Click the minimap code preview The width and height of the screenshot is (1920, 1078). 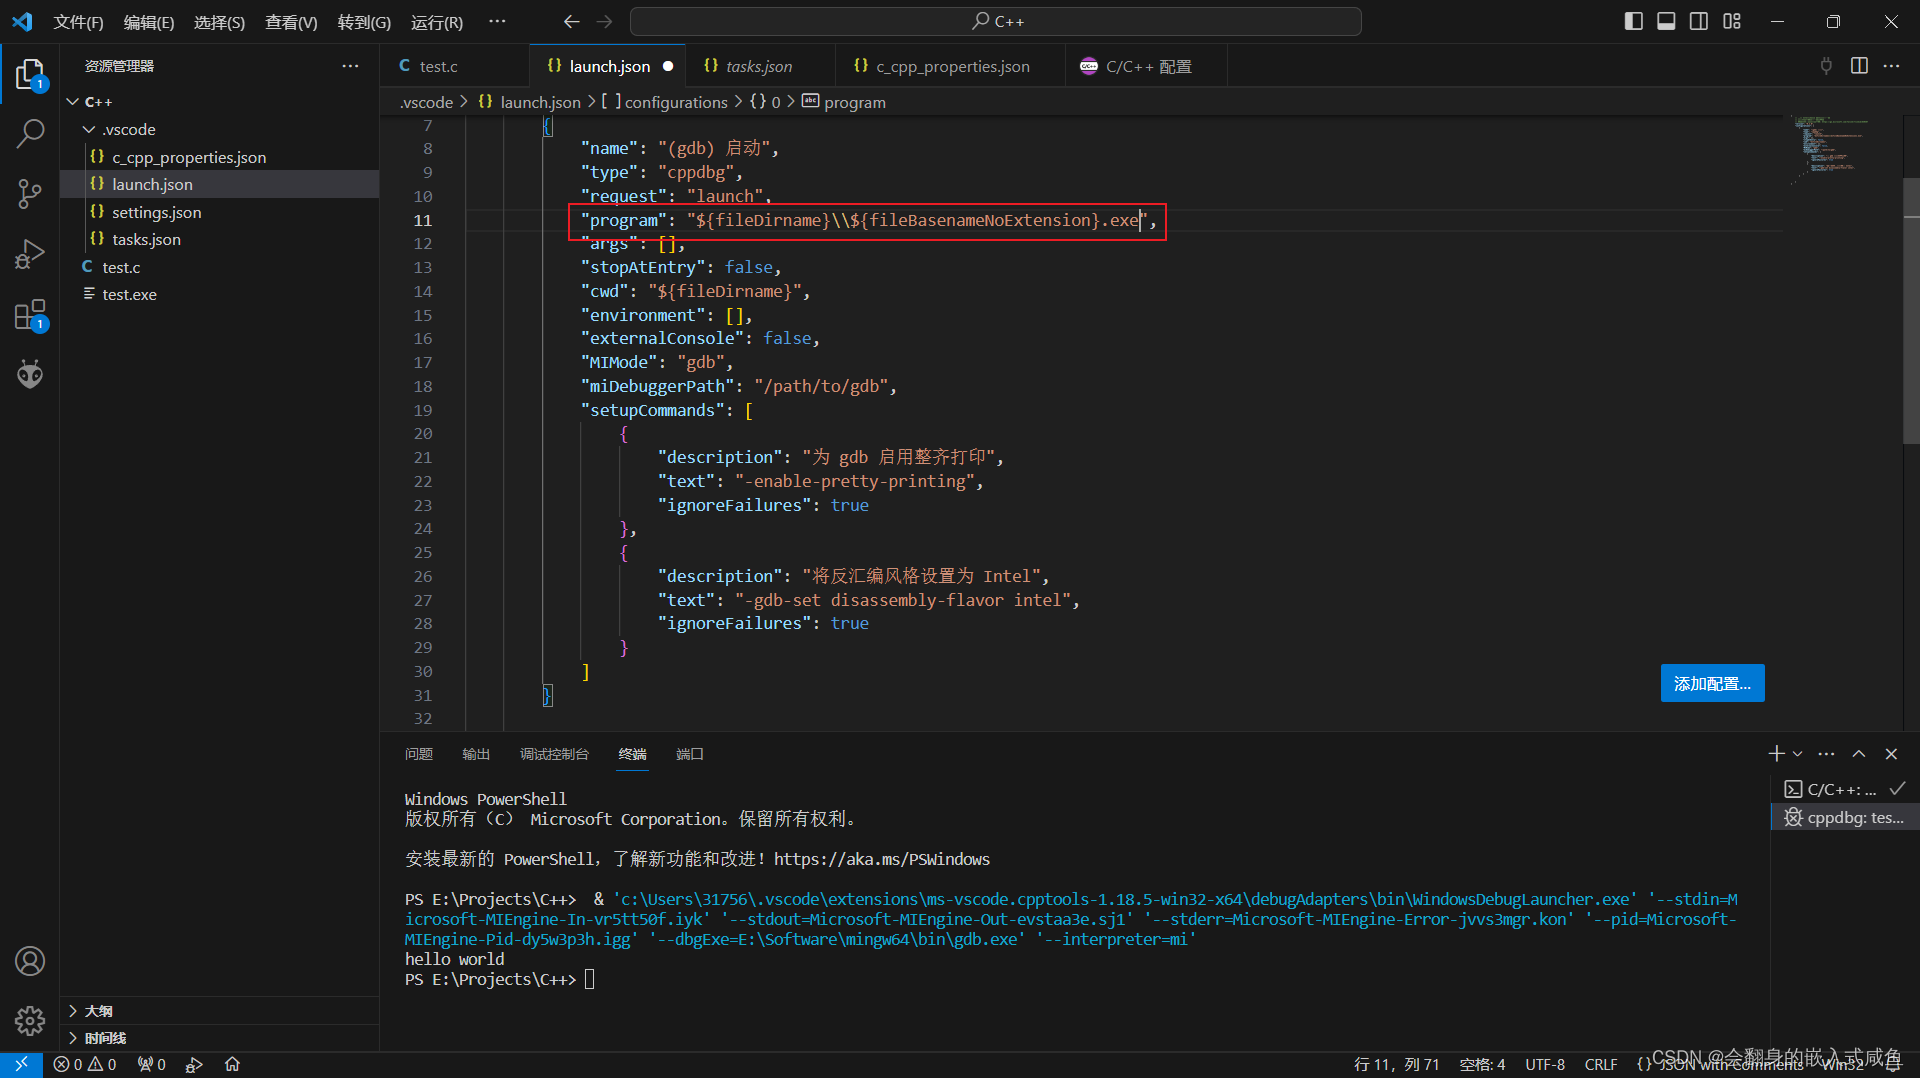[x=1830, y=148]
